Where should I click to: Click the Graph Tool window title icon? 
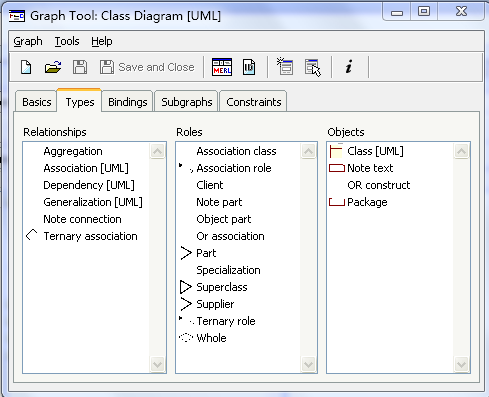(x=17, y=16)
